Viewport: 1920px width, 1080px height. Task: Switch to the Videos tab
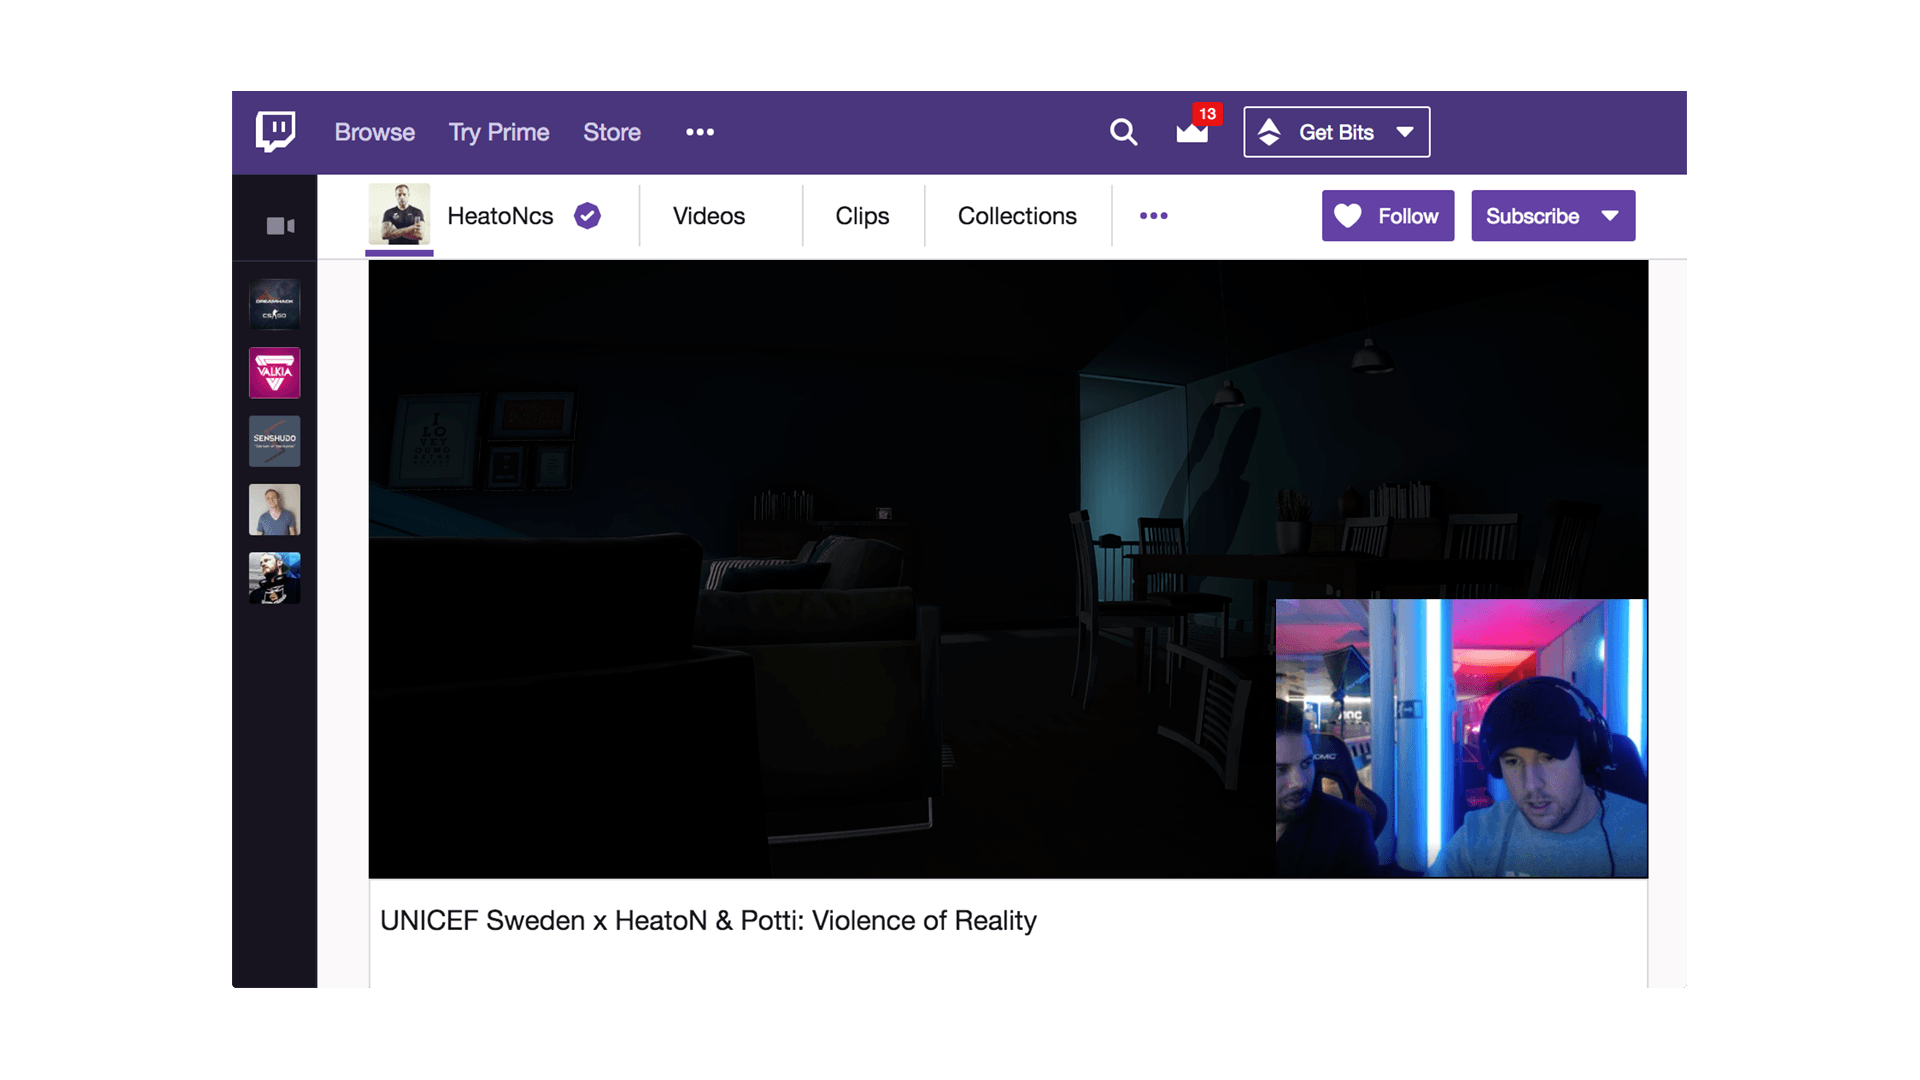click(x=708, y=216)
